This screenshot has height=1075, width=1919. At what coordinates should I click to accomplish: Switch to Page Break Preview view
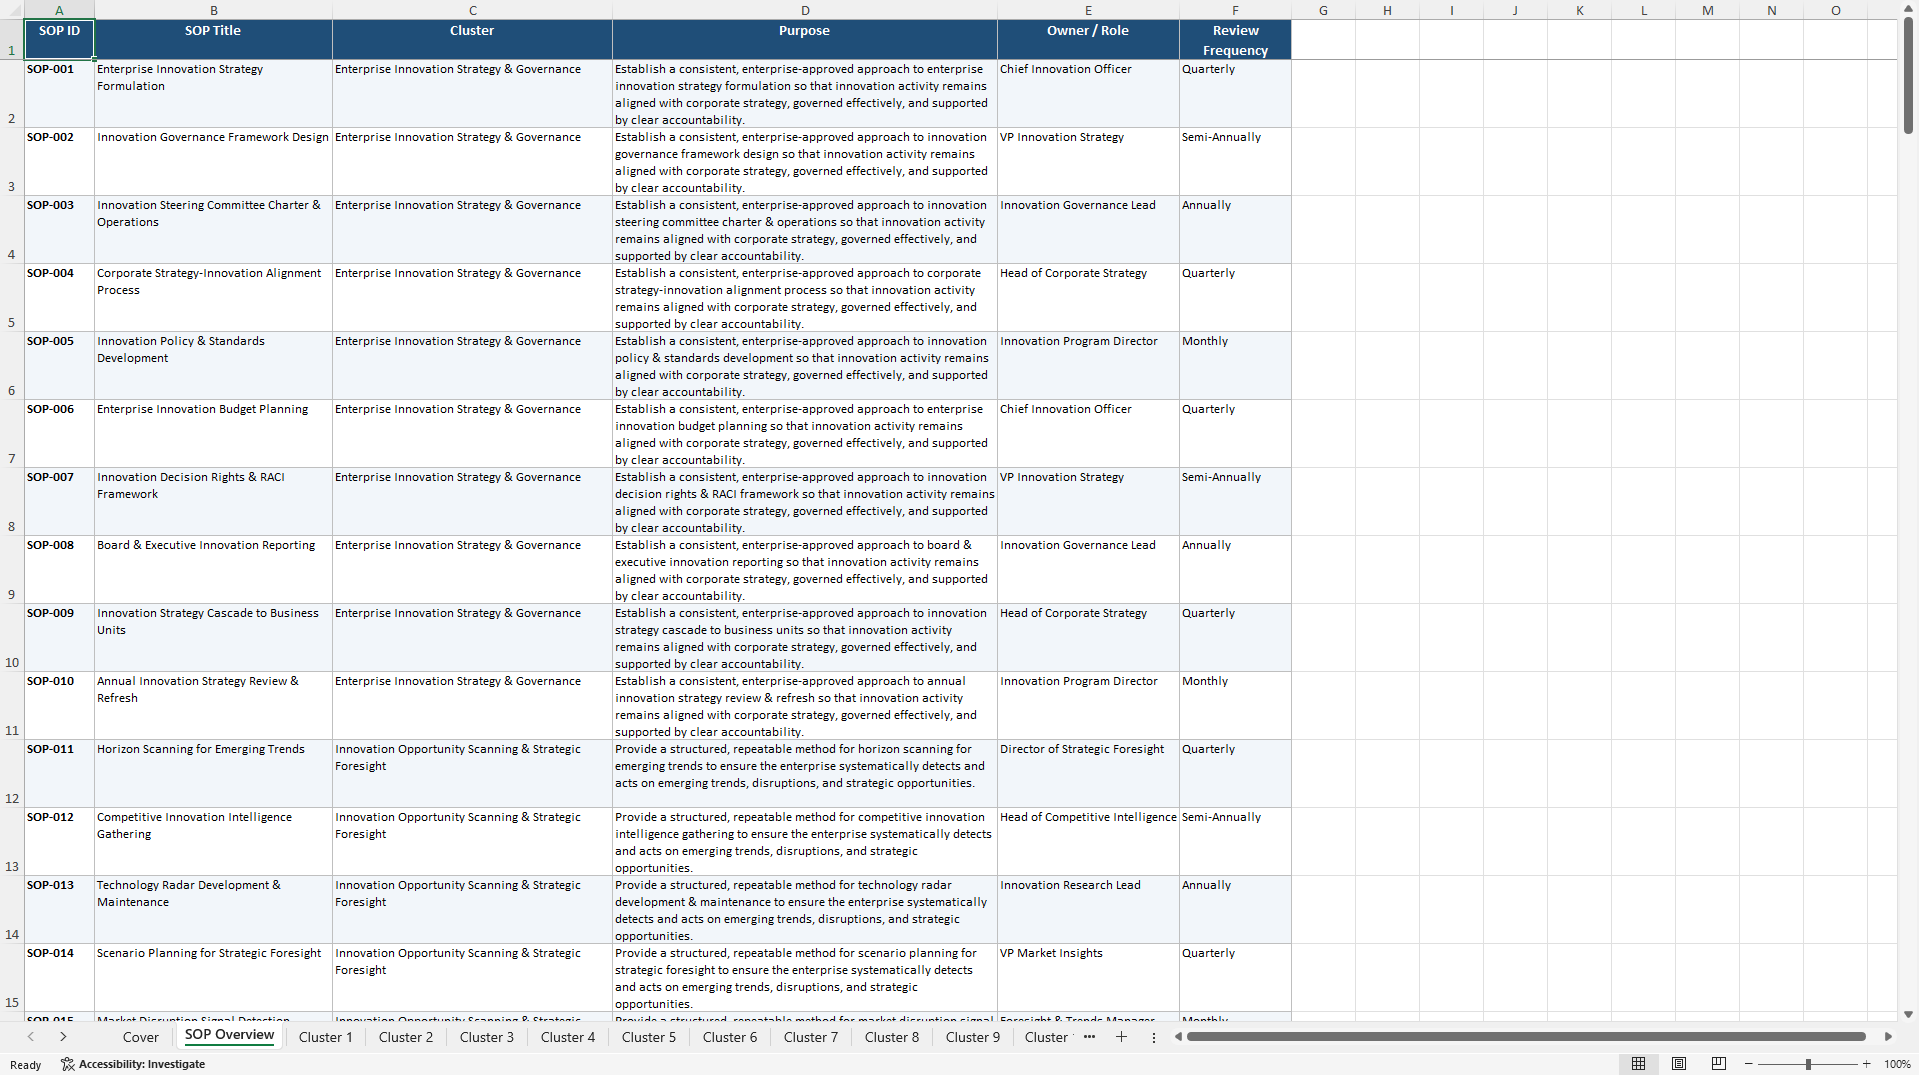(1719, 1064)
